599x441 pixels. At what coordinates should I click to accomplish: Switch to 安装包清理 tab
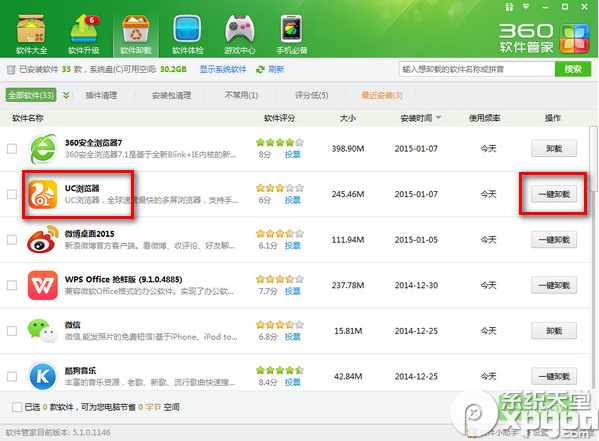click(171, 95)
